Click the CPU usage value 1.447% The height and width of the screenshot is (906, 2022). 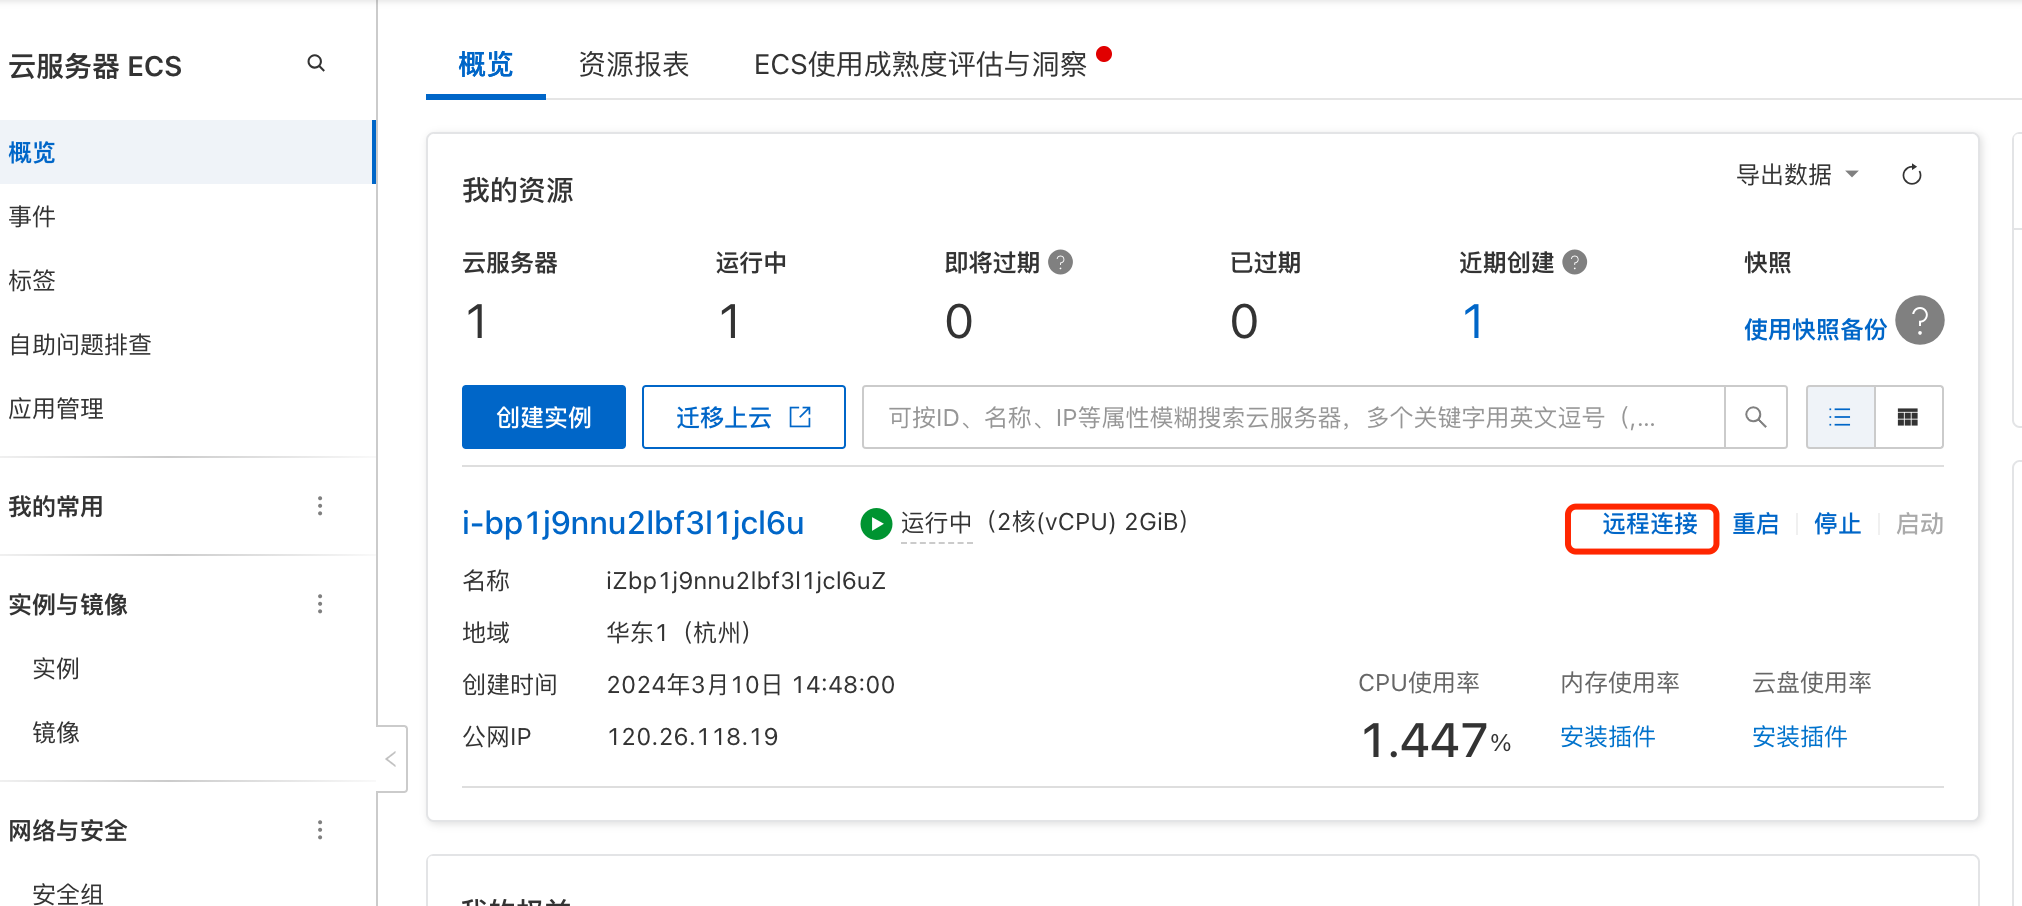pos(1436,741)
